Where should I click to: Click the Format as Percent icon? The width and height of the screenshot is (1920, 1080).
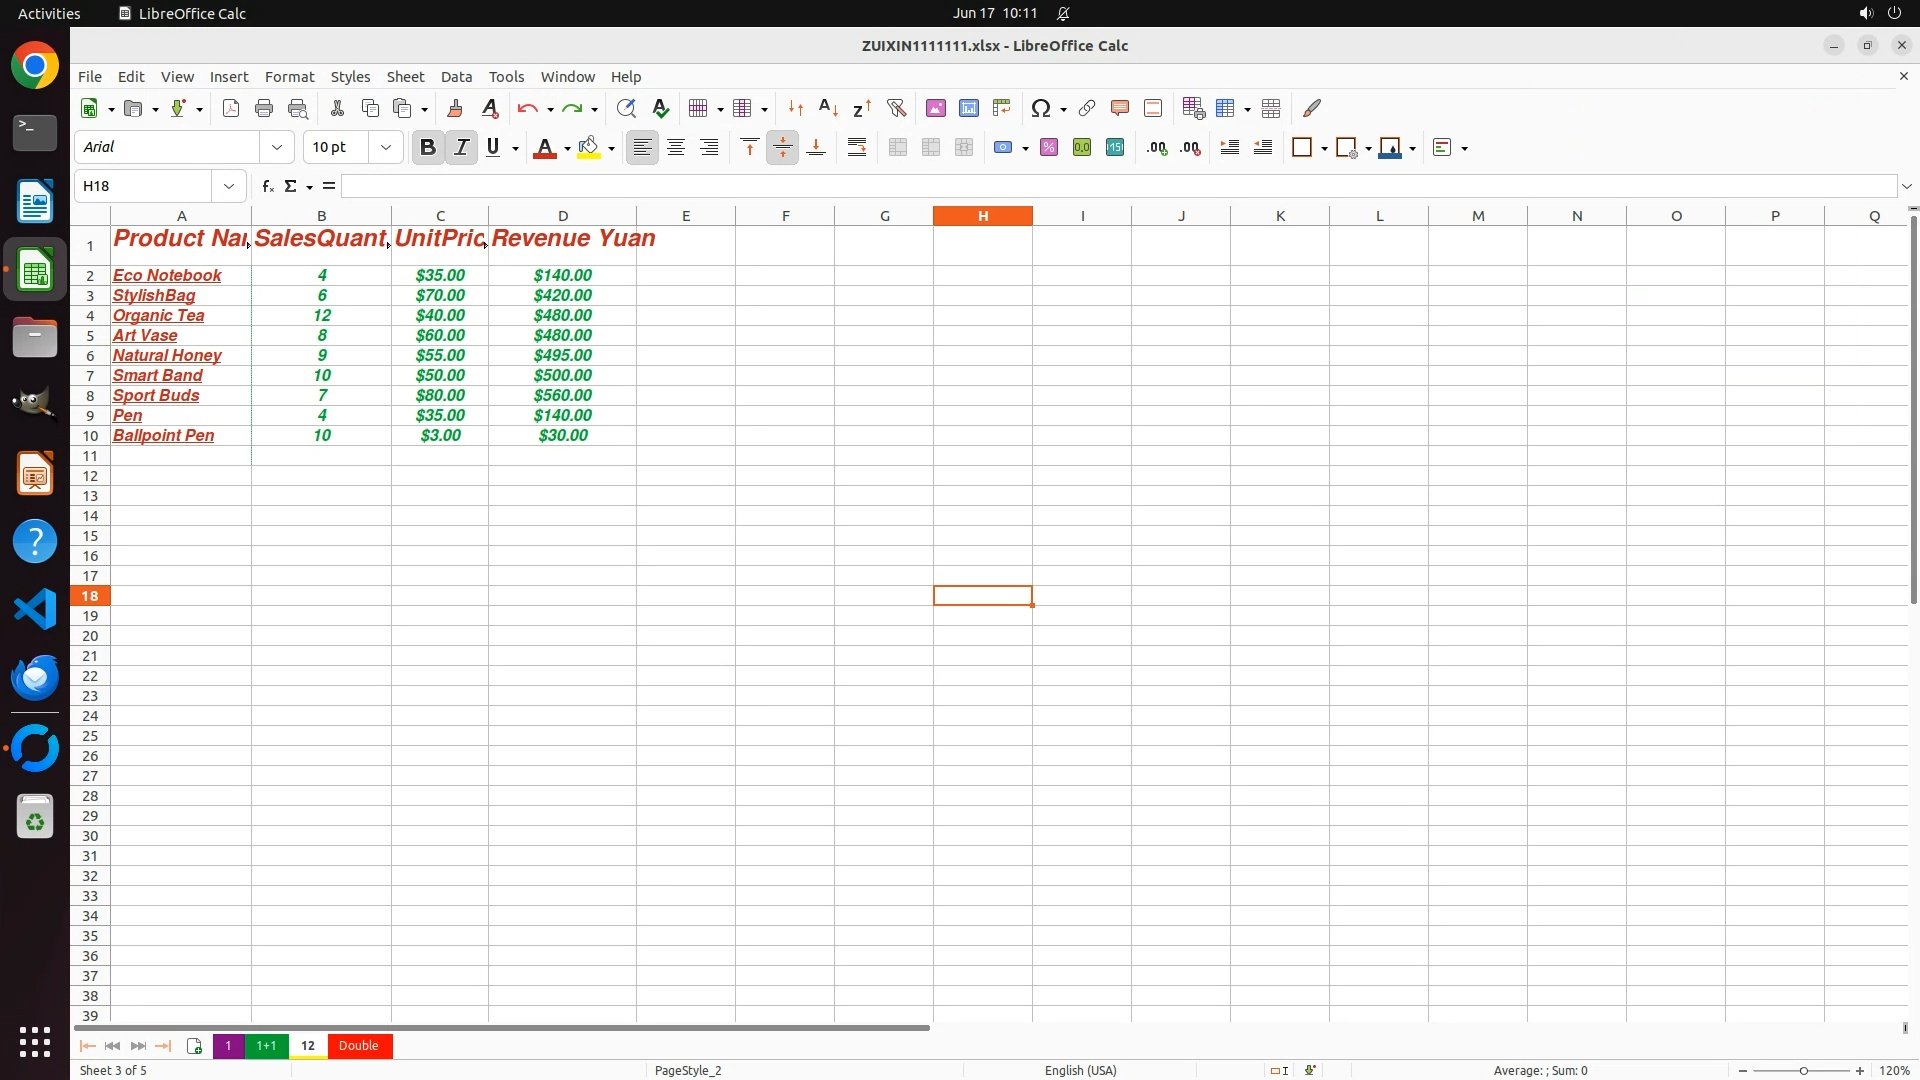tap(1049, 148)
